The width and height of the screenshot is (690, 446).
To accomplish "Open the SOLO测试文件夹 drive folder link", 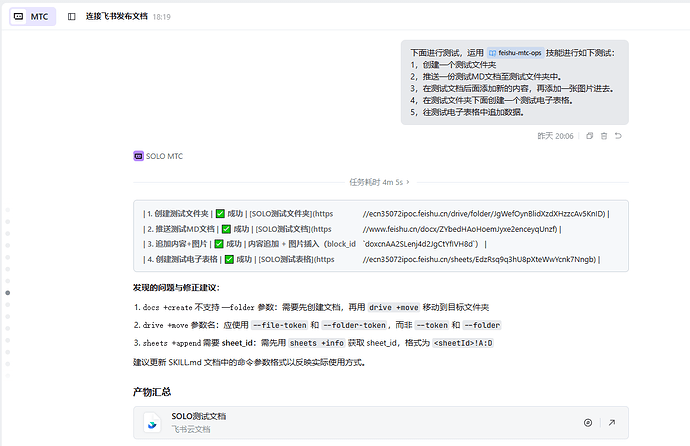I will [x=484, y=214].
